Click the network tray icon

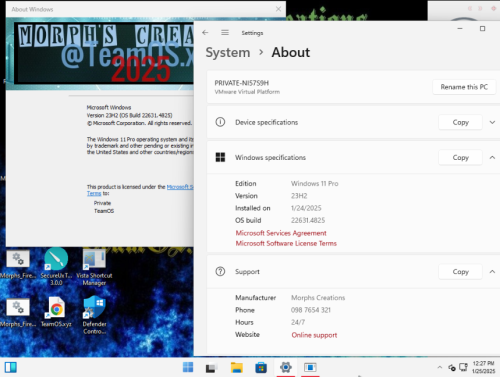463,367
